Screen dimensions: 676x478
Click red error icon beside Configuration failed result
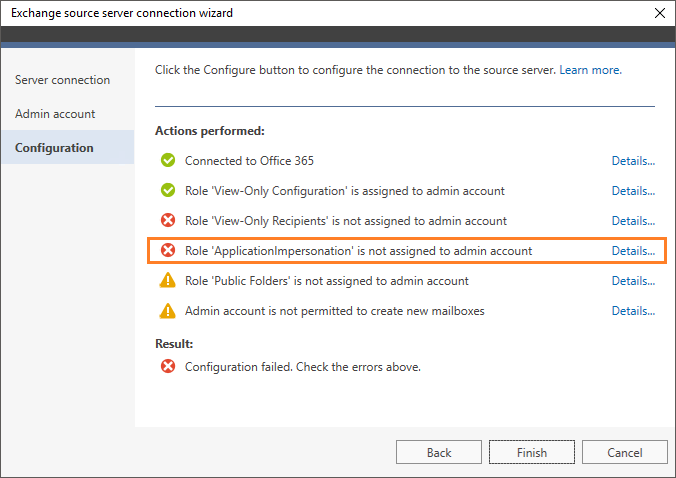(x=168, y=366)
